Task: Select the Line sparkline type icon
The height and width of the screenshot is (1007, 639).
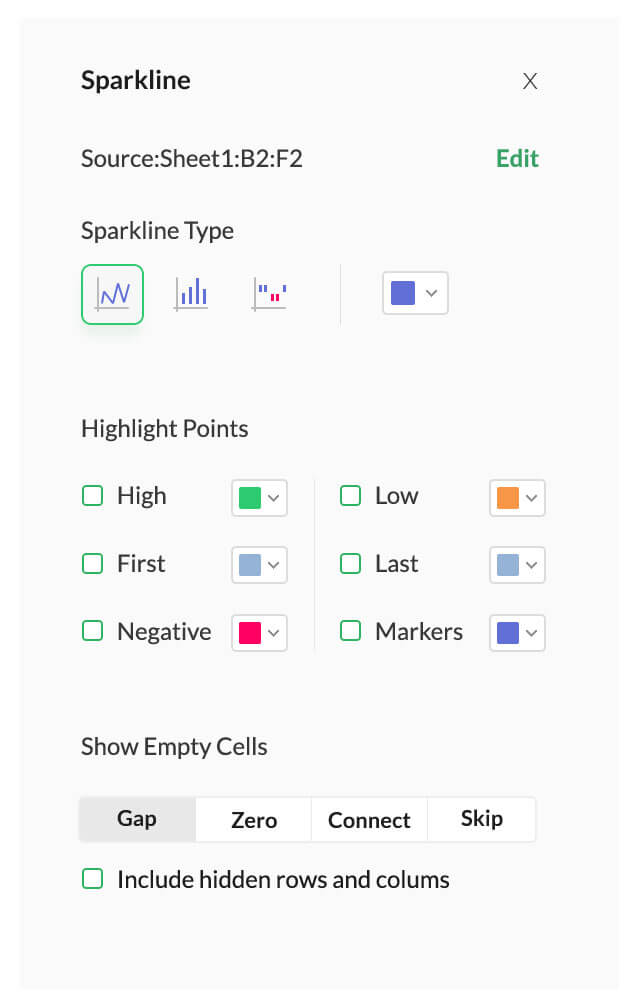Action: [112, 293]
